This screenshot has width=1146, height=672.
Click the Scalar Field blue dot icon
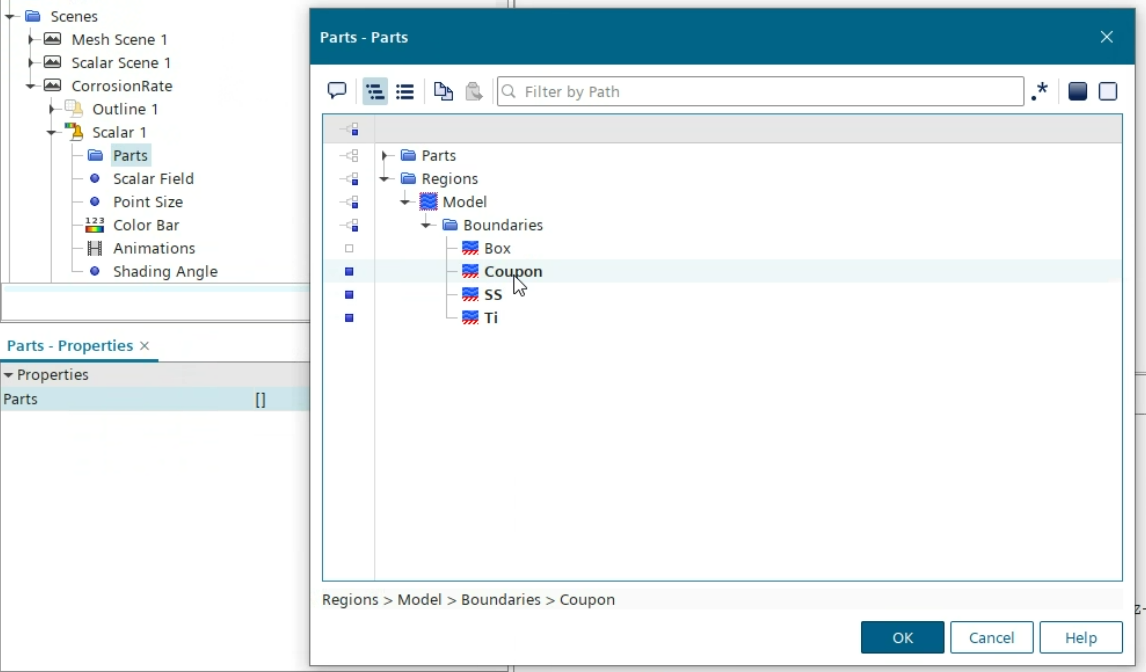coord(94,178)
